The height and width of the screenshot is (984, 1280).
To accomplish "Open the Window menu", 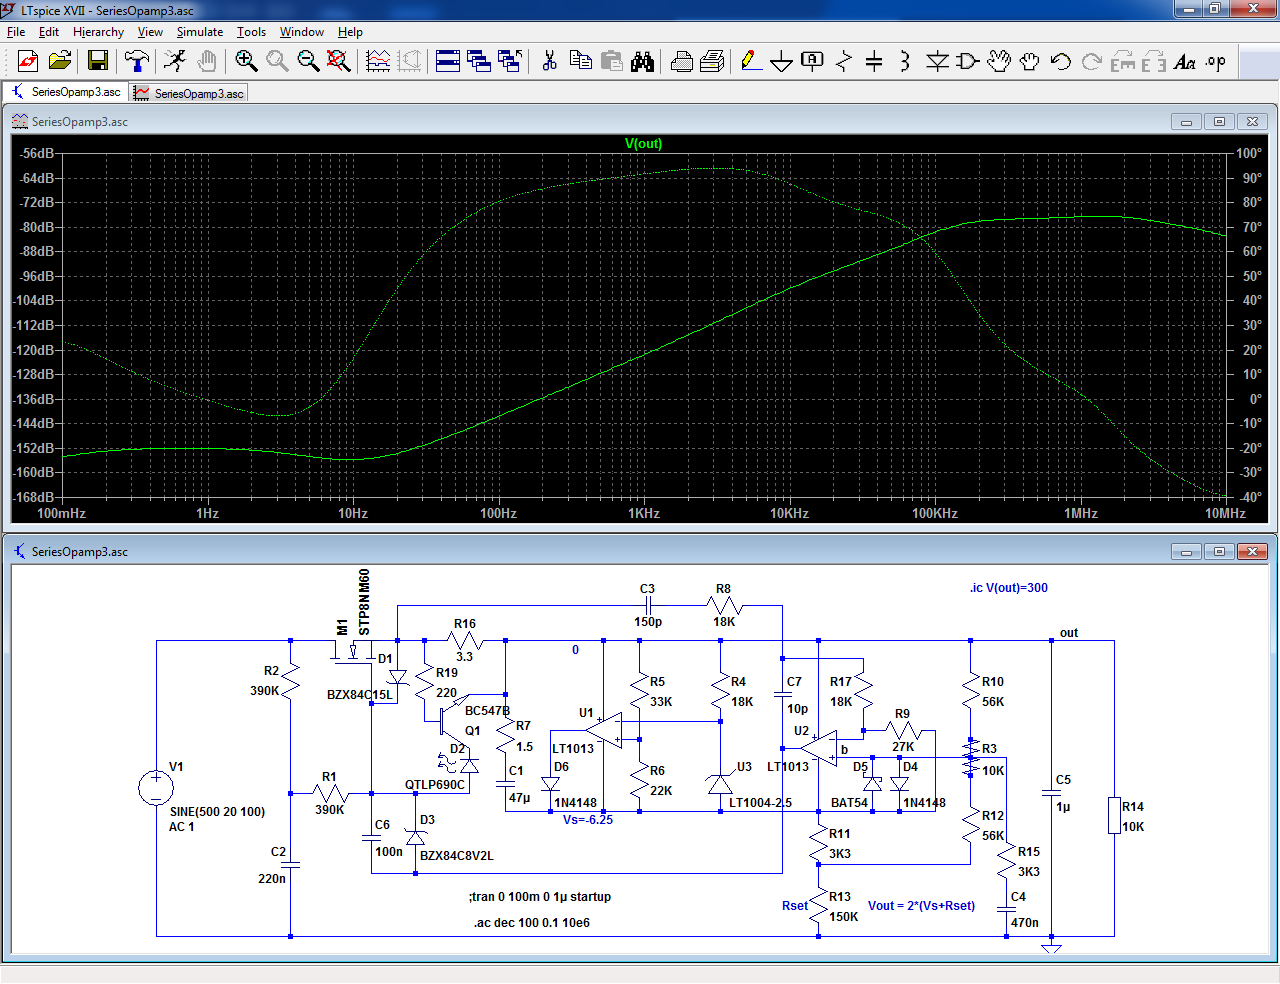I will pos(302,32).
